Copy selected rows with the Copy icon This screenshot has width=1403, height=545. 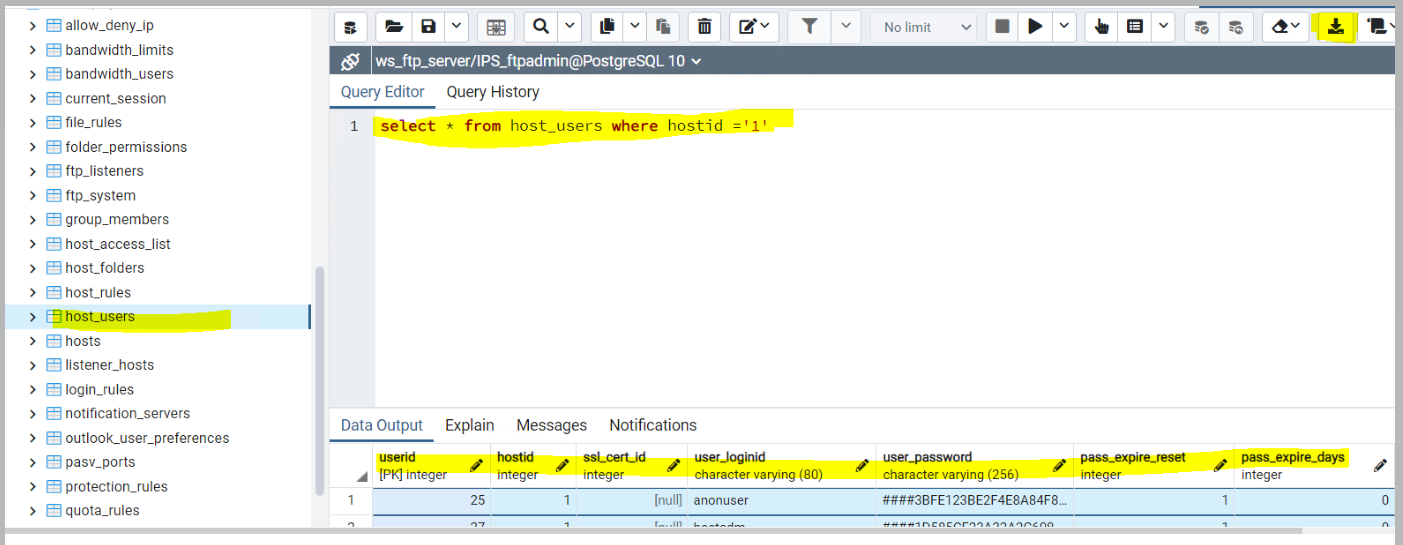click(607, 27)
